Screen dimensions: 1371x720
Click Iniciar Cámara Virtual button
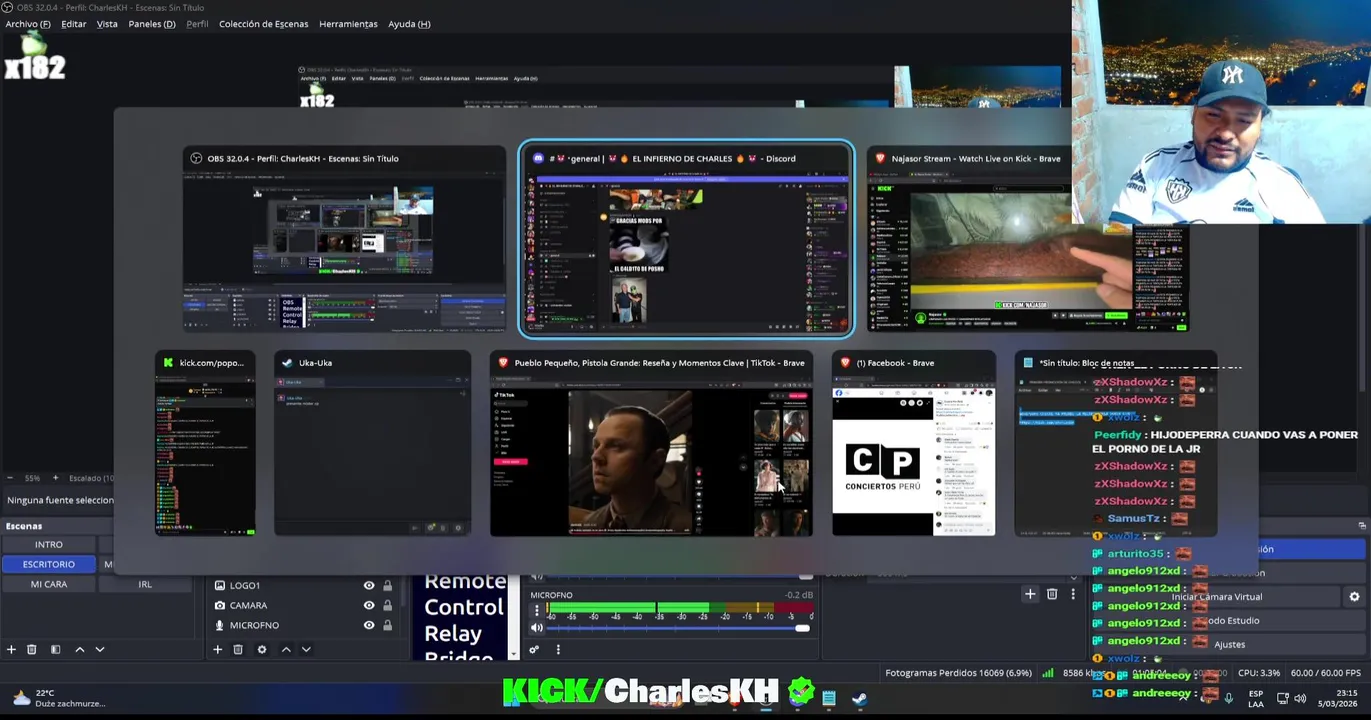1216,597
